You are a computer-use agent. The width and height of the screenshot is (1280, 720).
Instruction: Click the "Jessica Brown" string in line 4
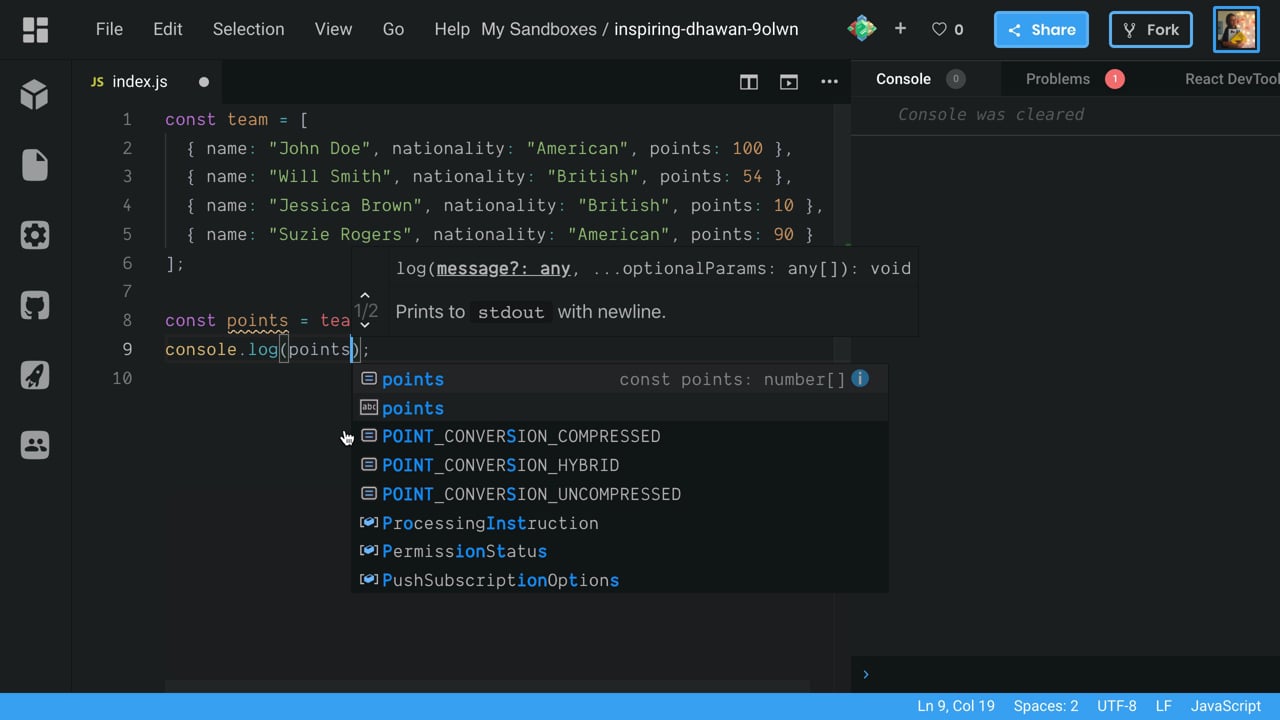(x=346, y=205)
